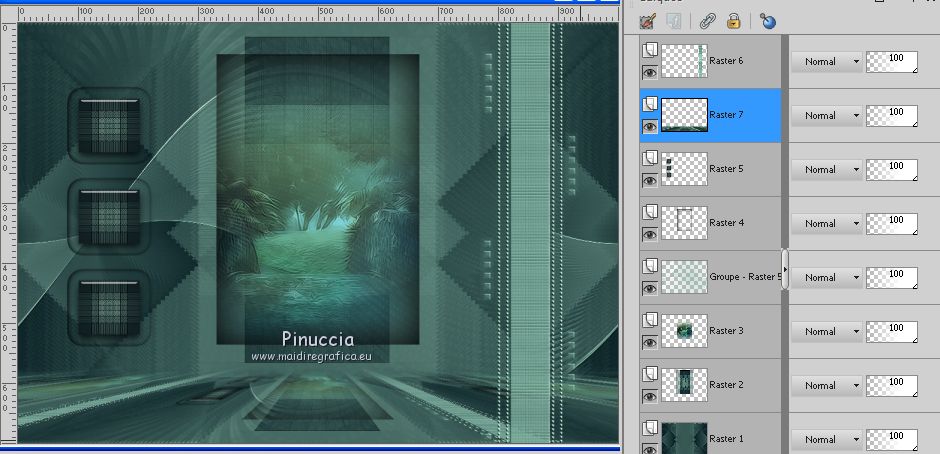The height and width of the screenshot is (454, 940).
Task: Open the Lock transparency padlock icon
Action: pyautogui.click(x=733, y=22)
